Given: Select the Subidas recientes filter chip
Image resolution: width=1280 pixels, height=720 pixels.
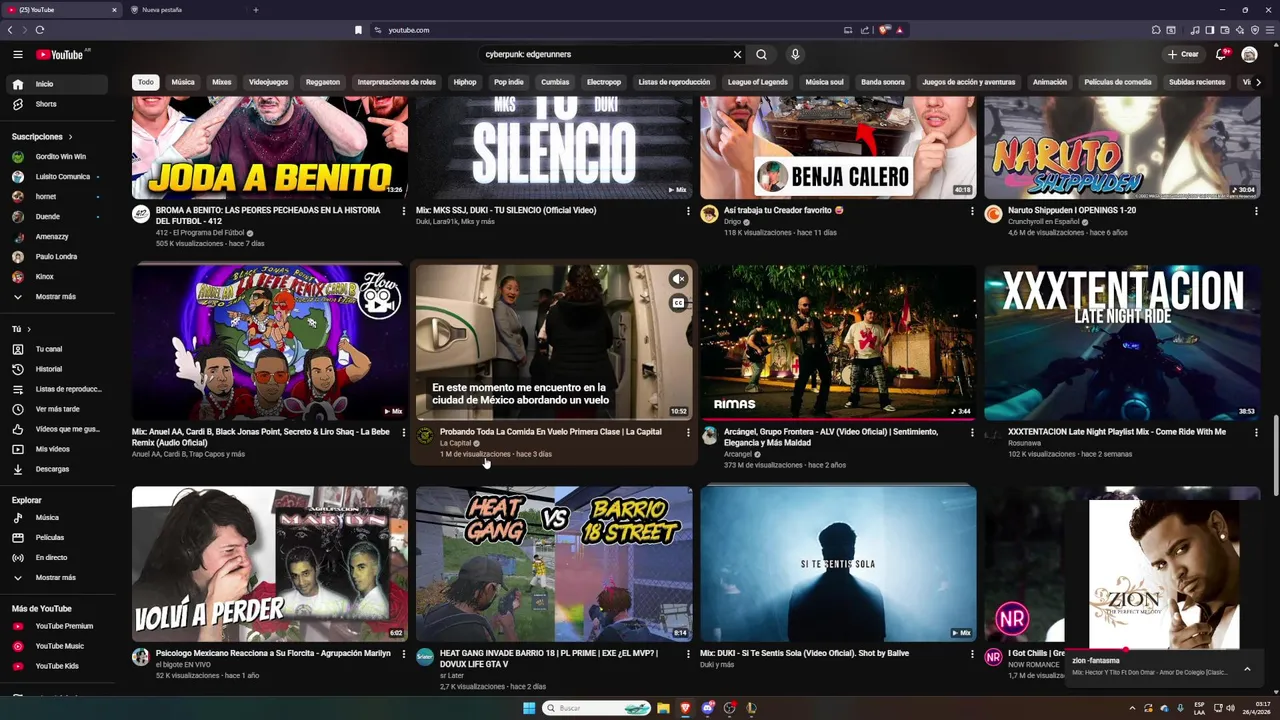Looking at the screenshot, I should [1197, 82].
